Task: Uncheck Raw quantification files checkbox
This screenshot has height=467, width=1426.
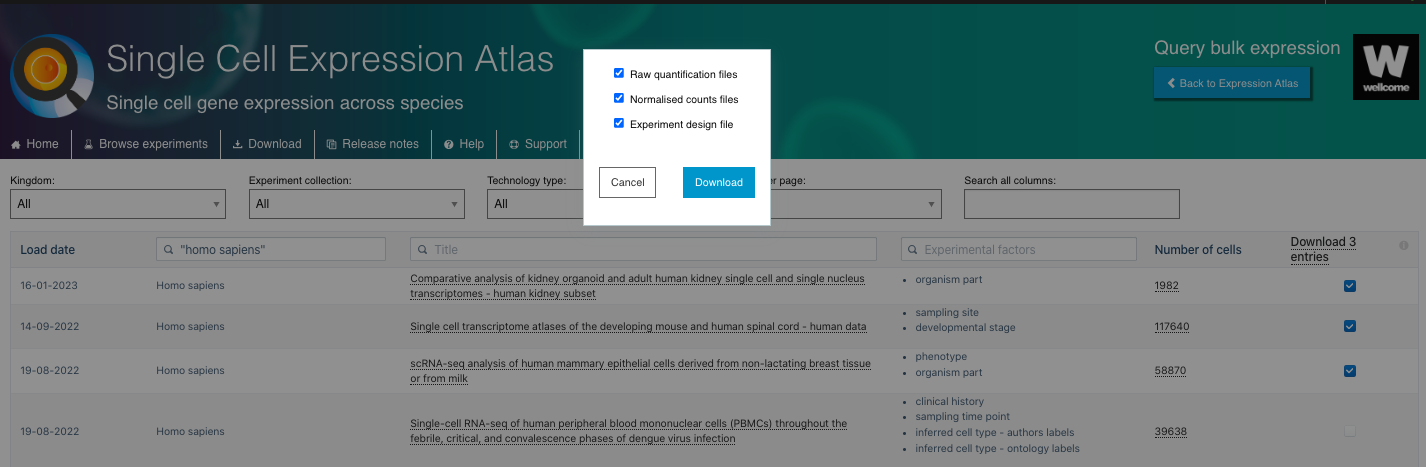Action: pyautogui.click(x=619, y=74)
